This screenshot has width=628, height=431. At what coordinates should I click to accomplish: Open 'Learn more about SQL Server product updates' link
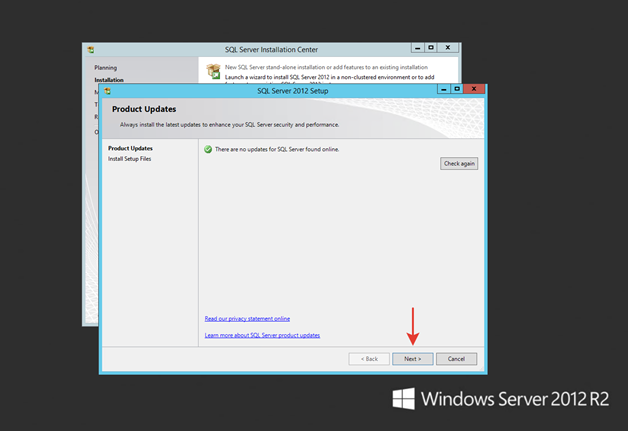click(262, 335)
